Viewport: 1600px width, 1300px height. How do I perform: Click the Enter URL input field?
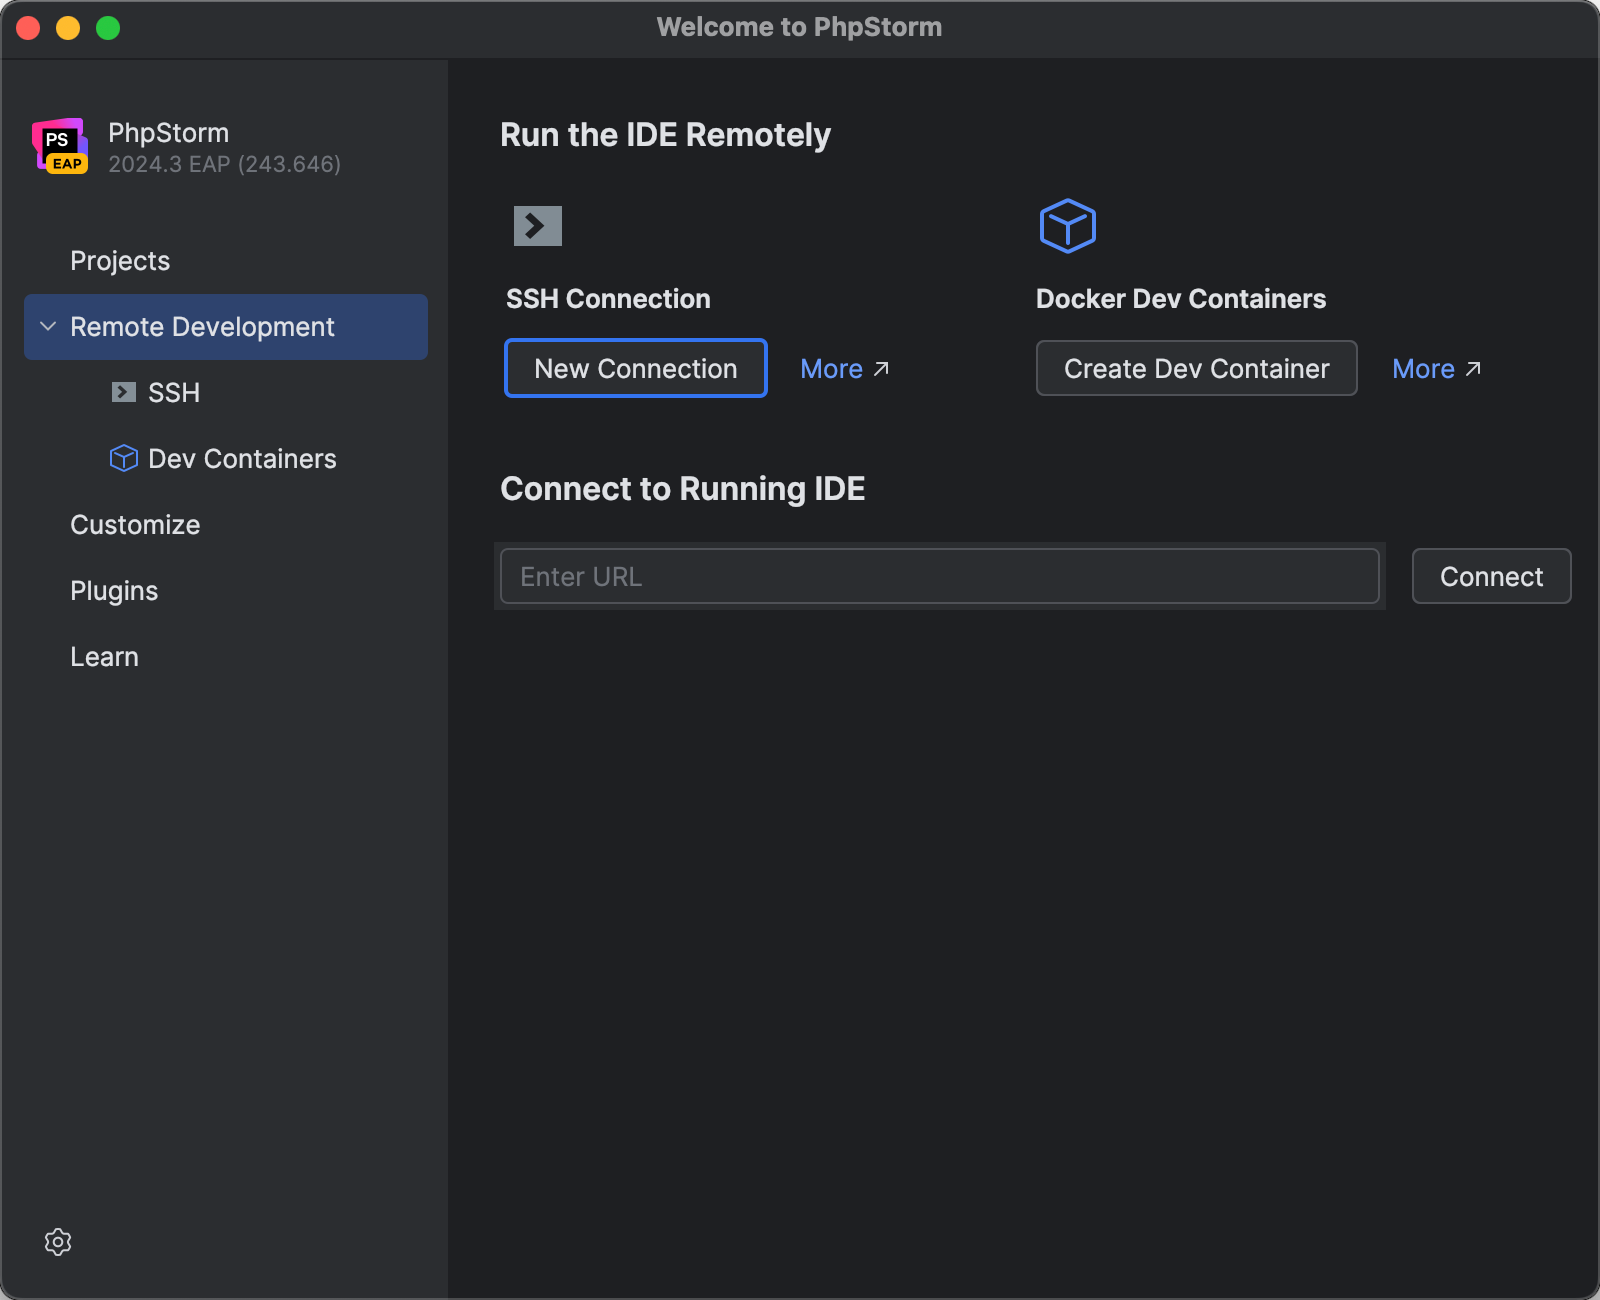click(940, 576)
